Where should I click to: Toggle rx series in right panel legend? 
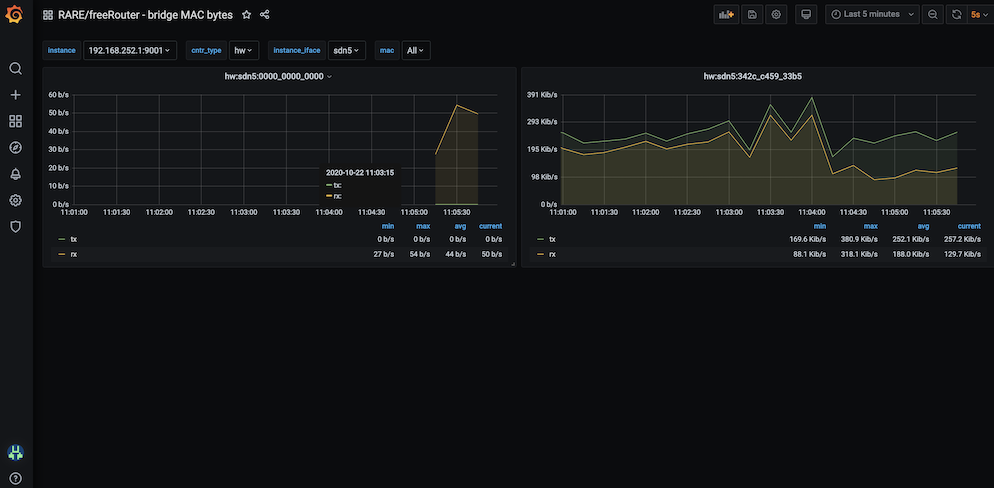click(552, 254)
